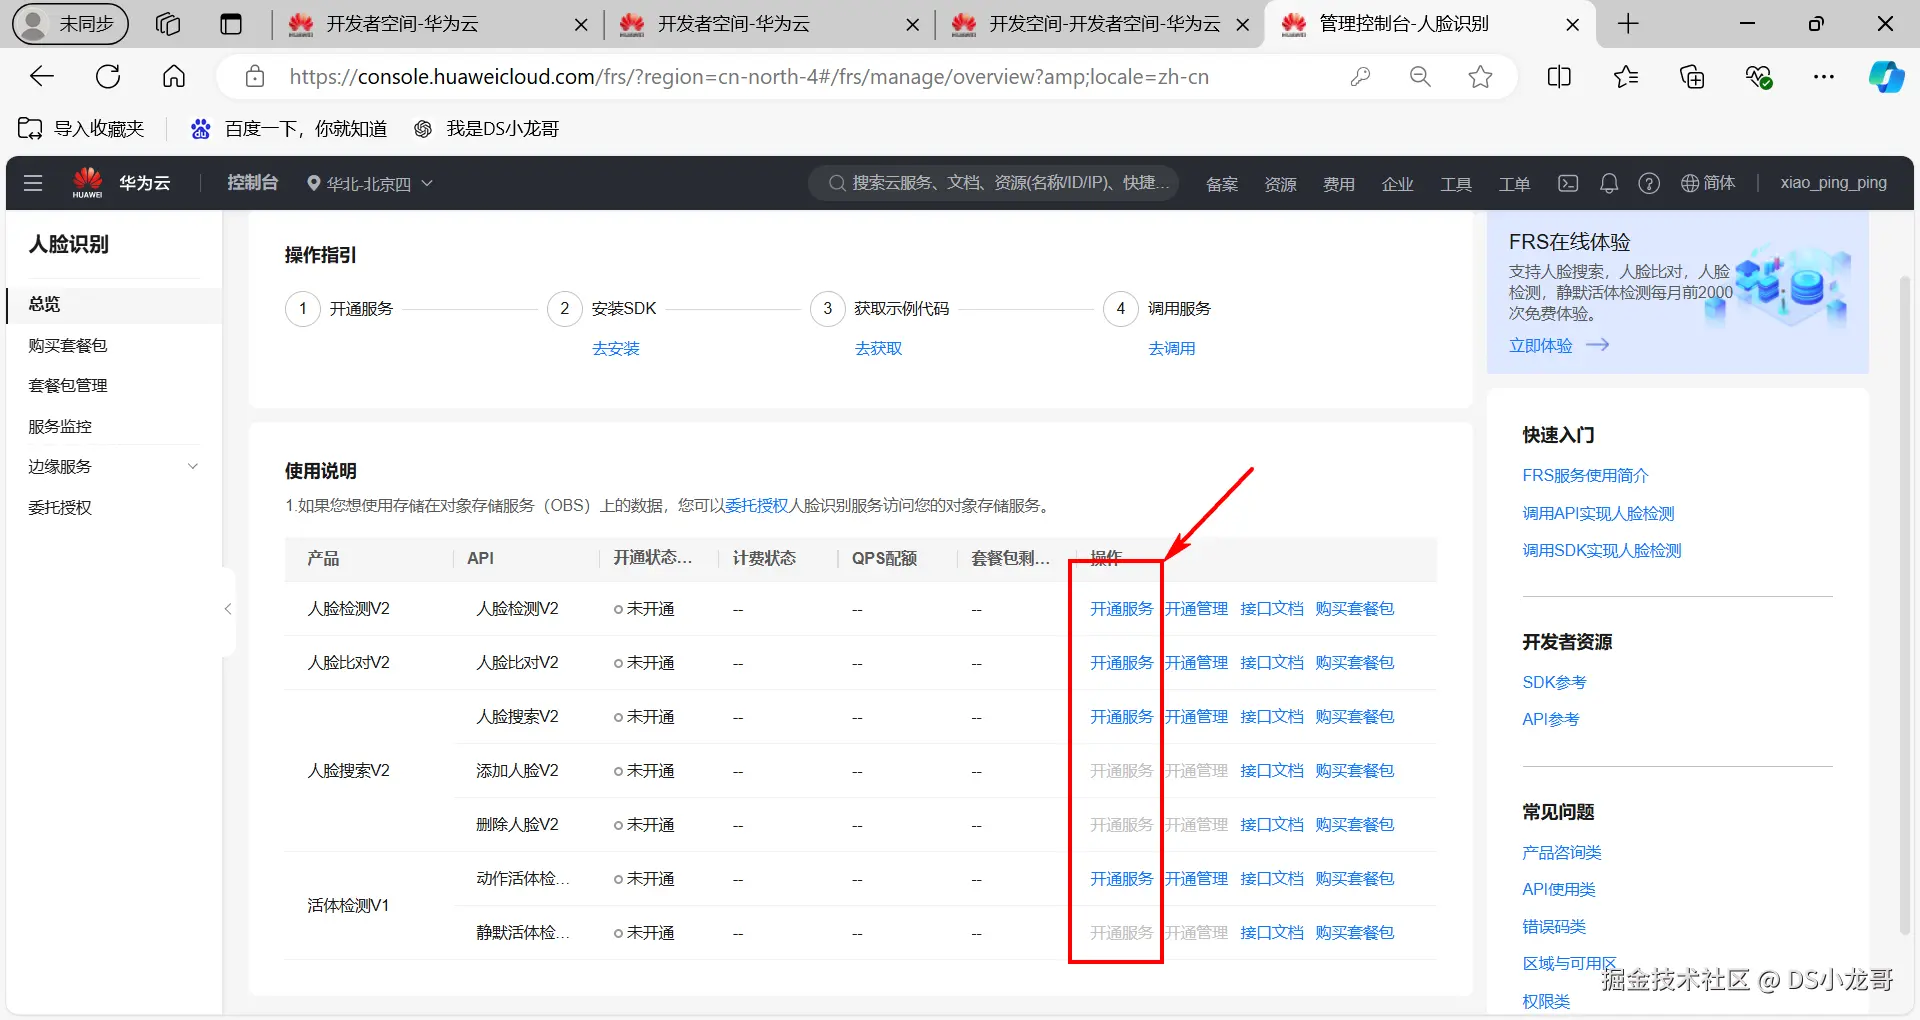Click the 委托授权 link in usage note
1920x1020 pixels.
pos(757,506)
